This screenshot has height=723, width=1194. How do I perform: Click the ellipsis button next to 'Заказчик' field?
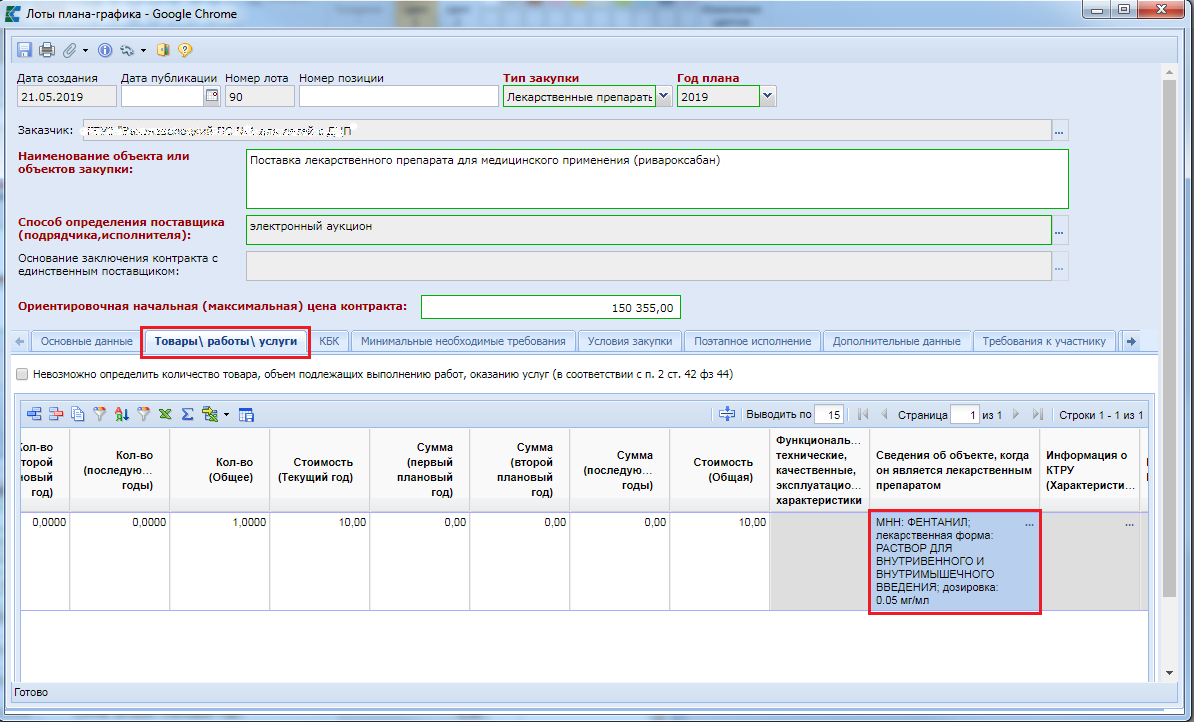click(x=1060, y=131)
